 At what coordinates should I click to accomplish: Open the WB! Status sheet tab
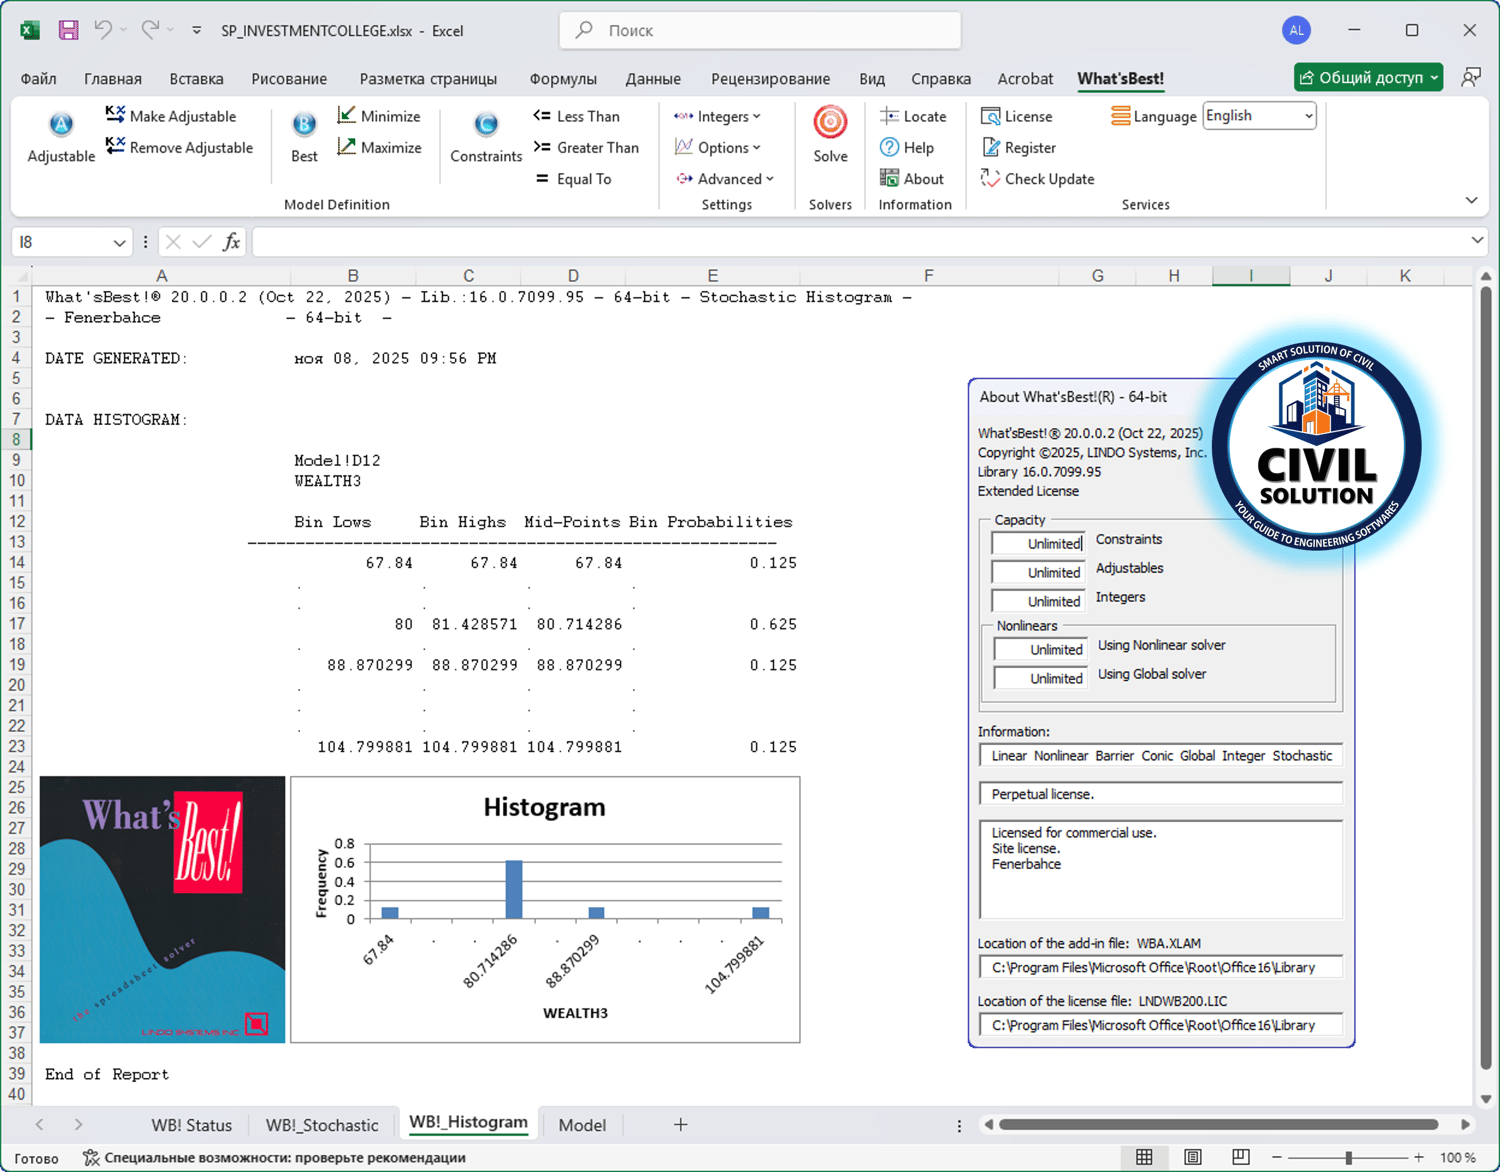pyautogui.click(x=191, y=1125)
